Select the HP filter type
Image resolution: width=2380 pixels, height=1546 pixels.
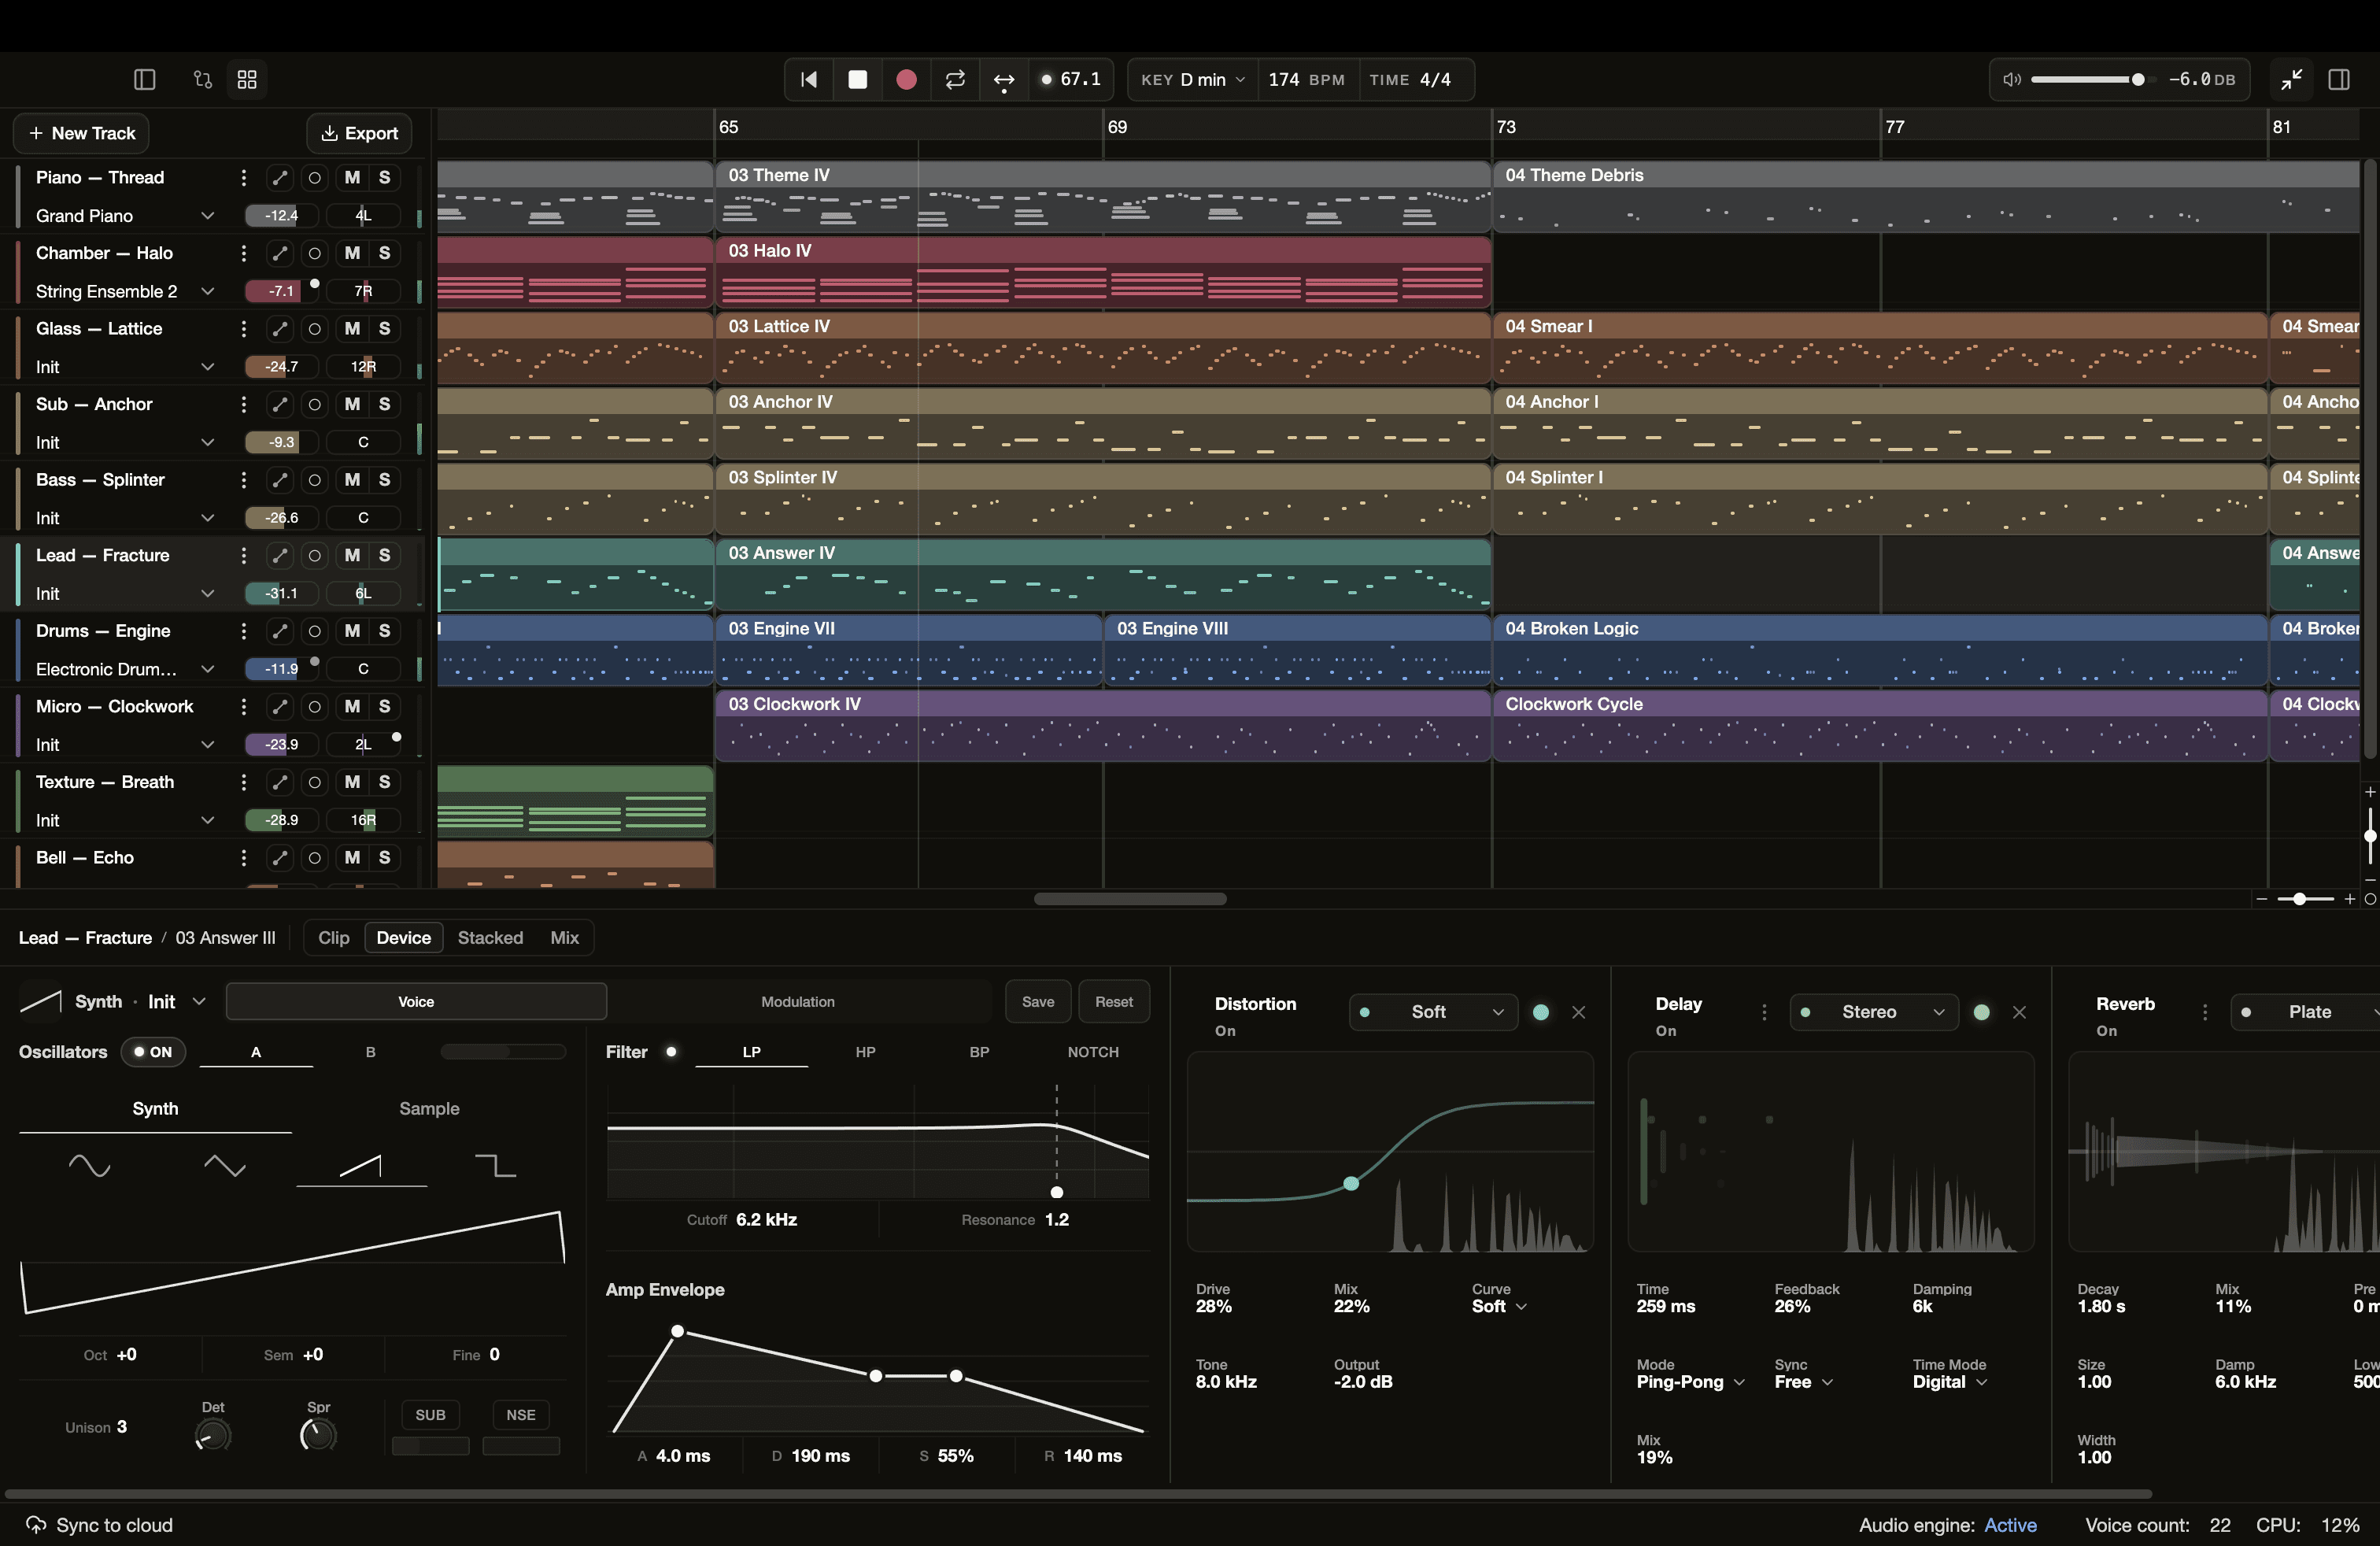pos(865,1052)
